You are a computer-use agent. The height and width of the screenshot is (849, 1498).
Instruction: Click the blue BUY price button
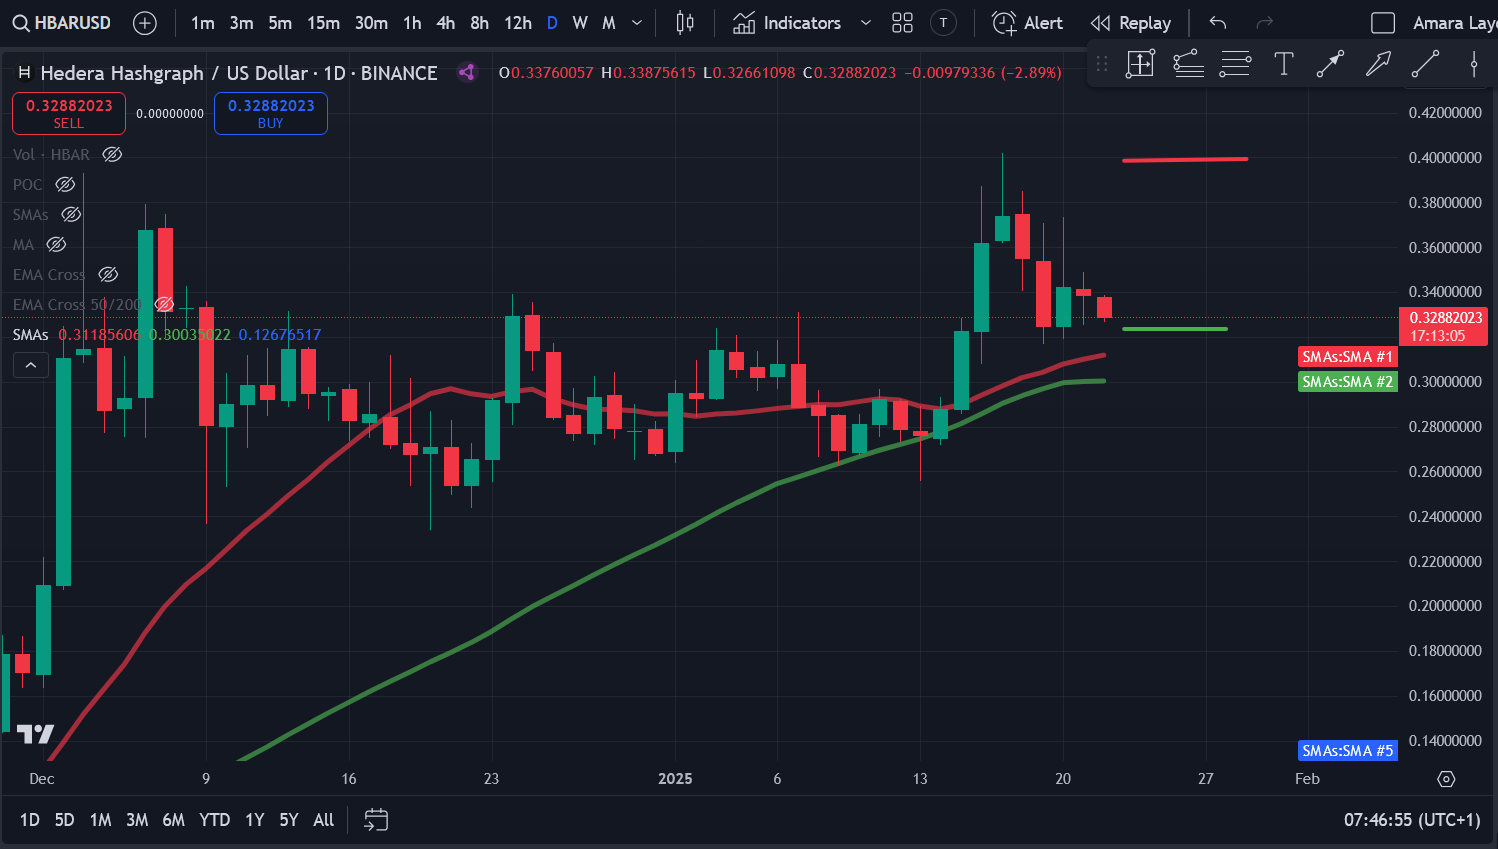coord(271,113)
